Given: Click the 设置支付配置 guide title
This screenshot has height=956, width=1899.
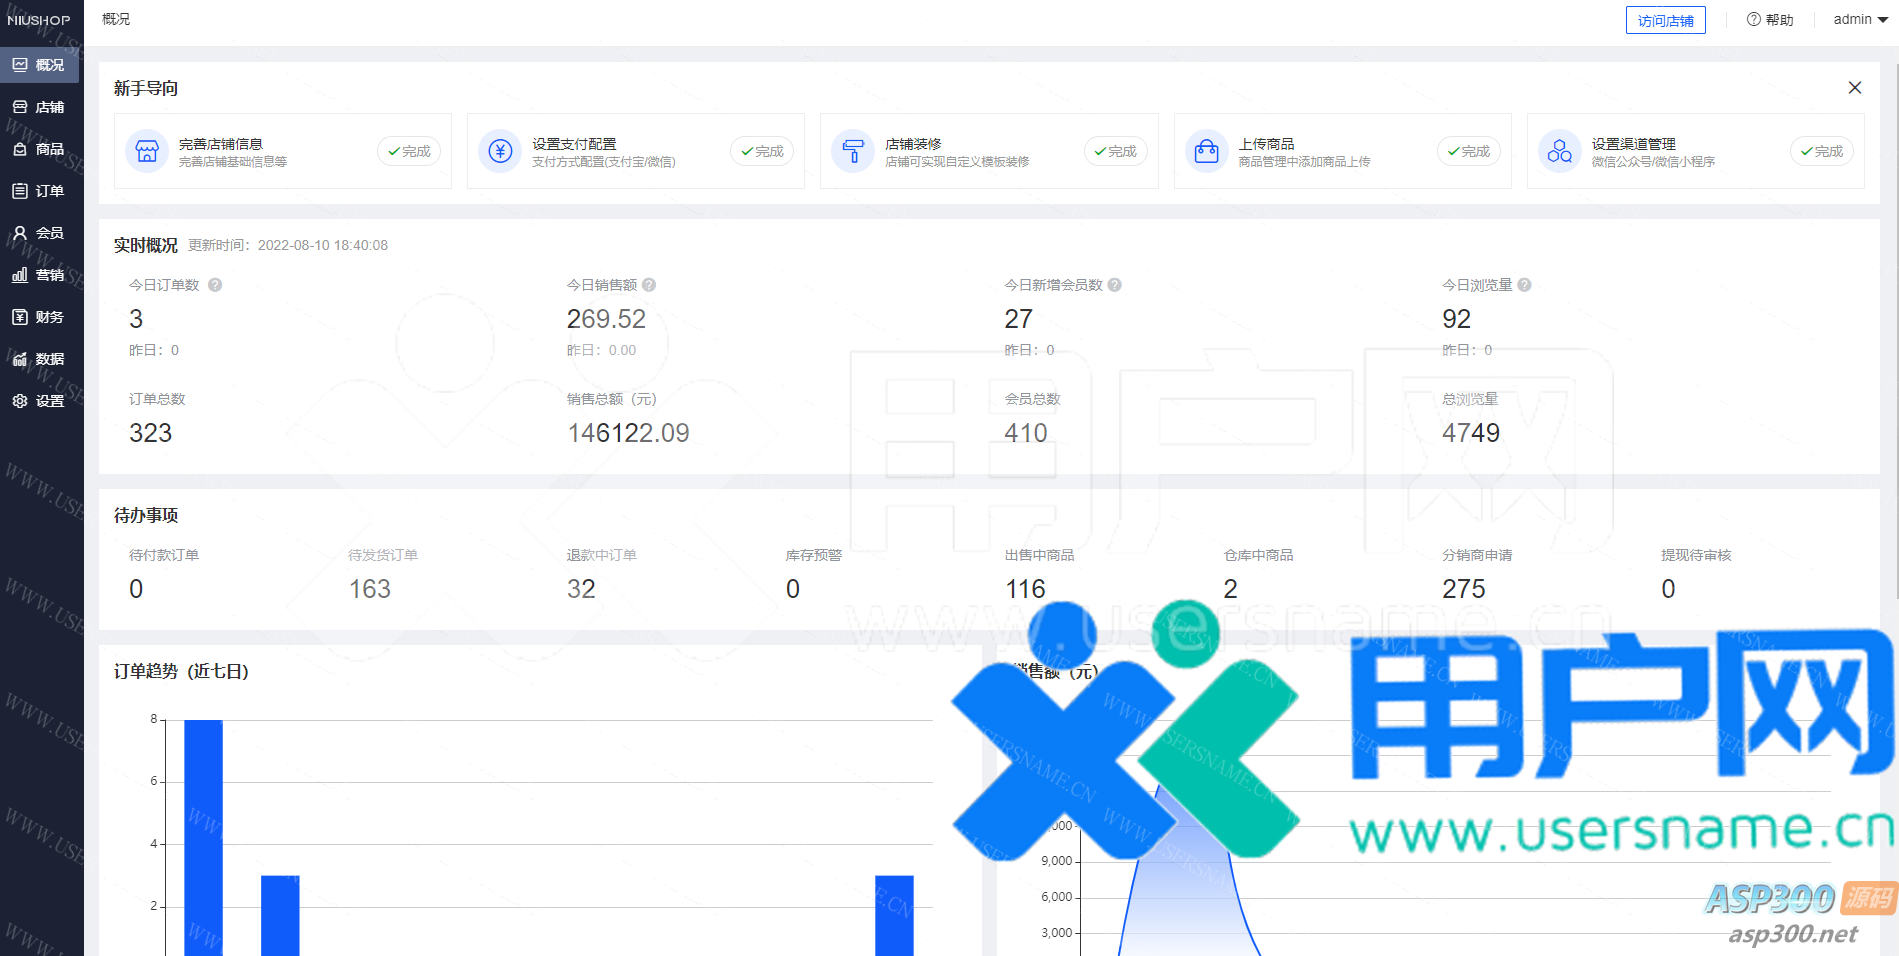Looking at the screenshot, I should (x=574, y=144).
